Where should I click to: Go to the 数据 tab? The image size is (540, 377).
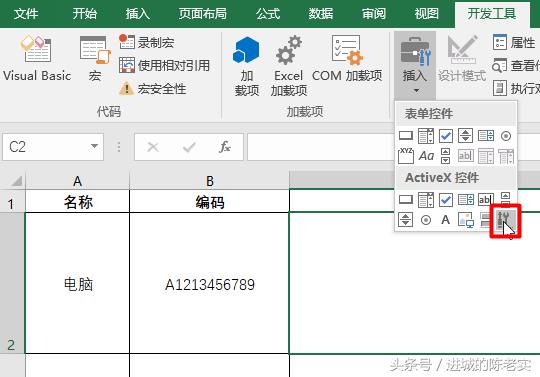[x=321, y=14]
